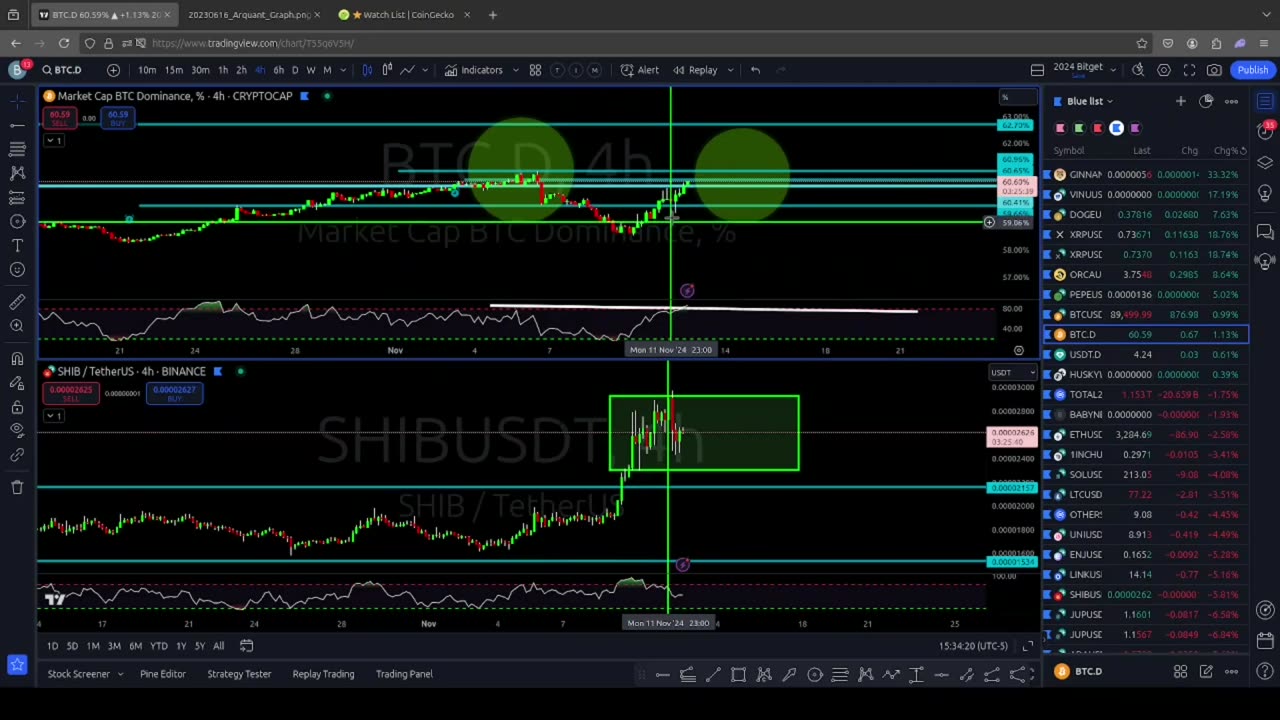Select the 30m timeframe
1280x720 pixels.
pyautogui.click(x=200, y=70)
